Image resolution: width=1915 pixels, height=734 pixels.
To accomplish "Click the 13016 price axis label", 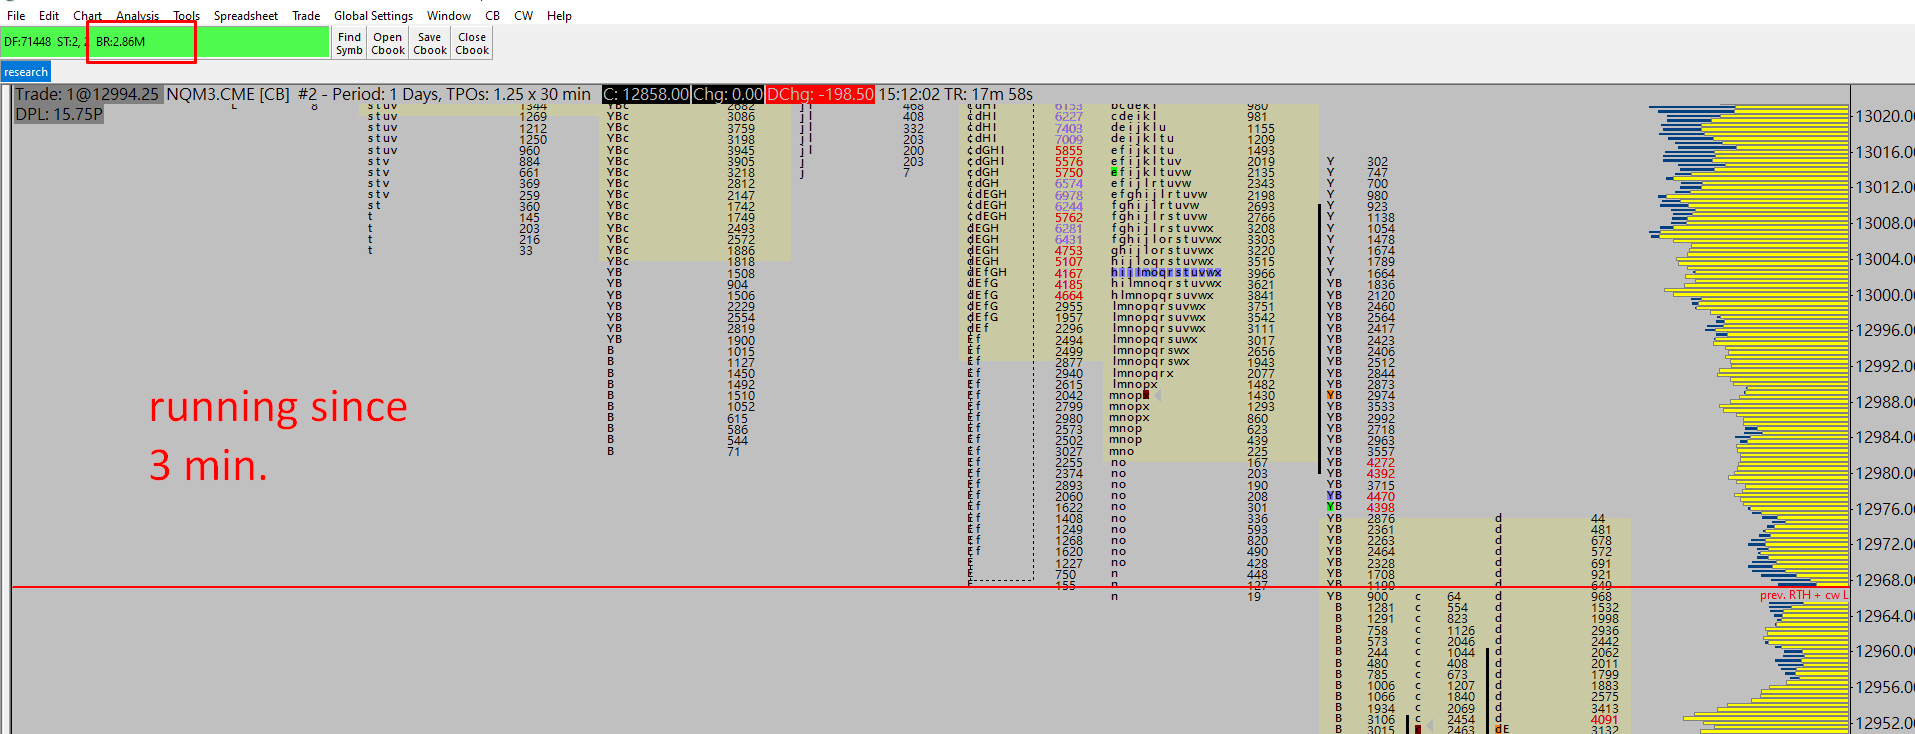I will pos(1885,152).
